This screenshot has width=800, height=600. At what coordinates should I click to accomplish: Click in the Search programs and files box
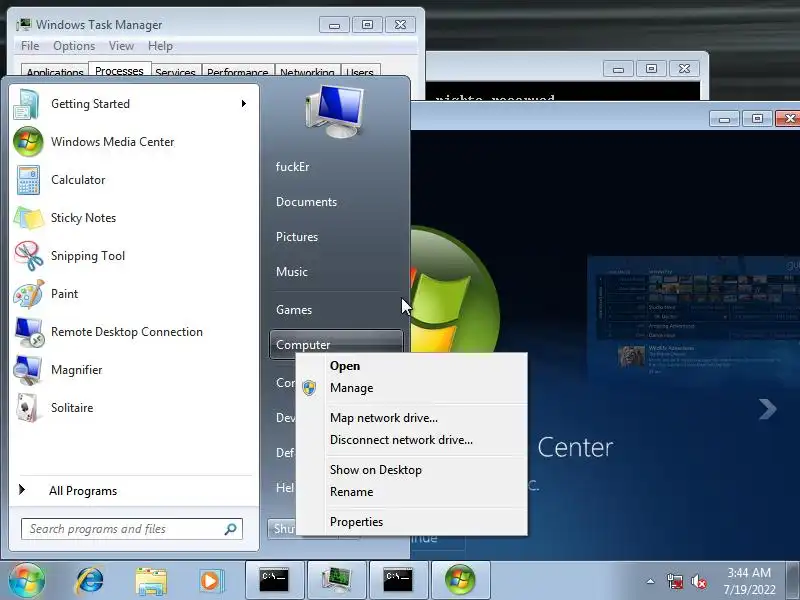coord(132,529)
